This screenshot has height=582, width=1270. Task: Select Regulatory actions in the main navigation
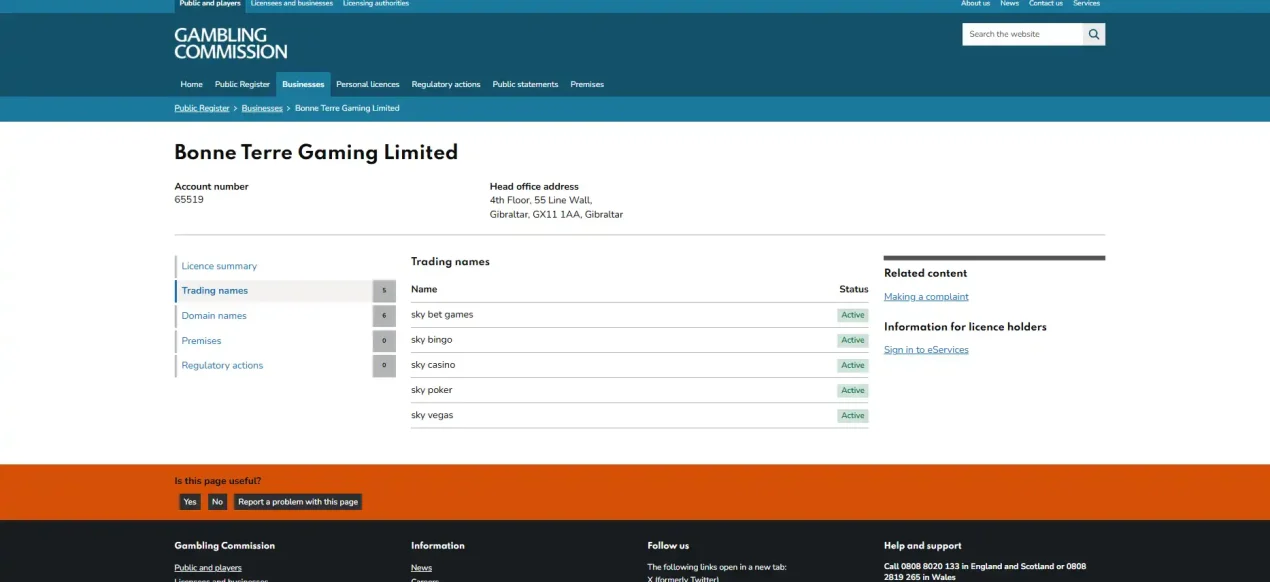(x=446, y=84)
